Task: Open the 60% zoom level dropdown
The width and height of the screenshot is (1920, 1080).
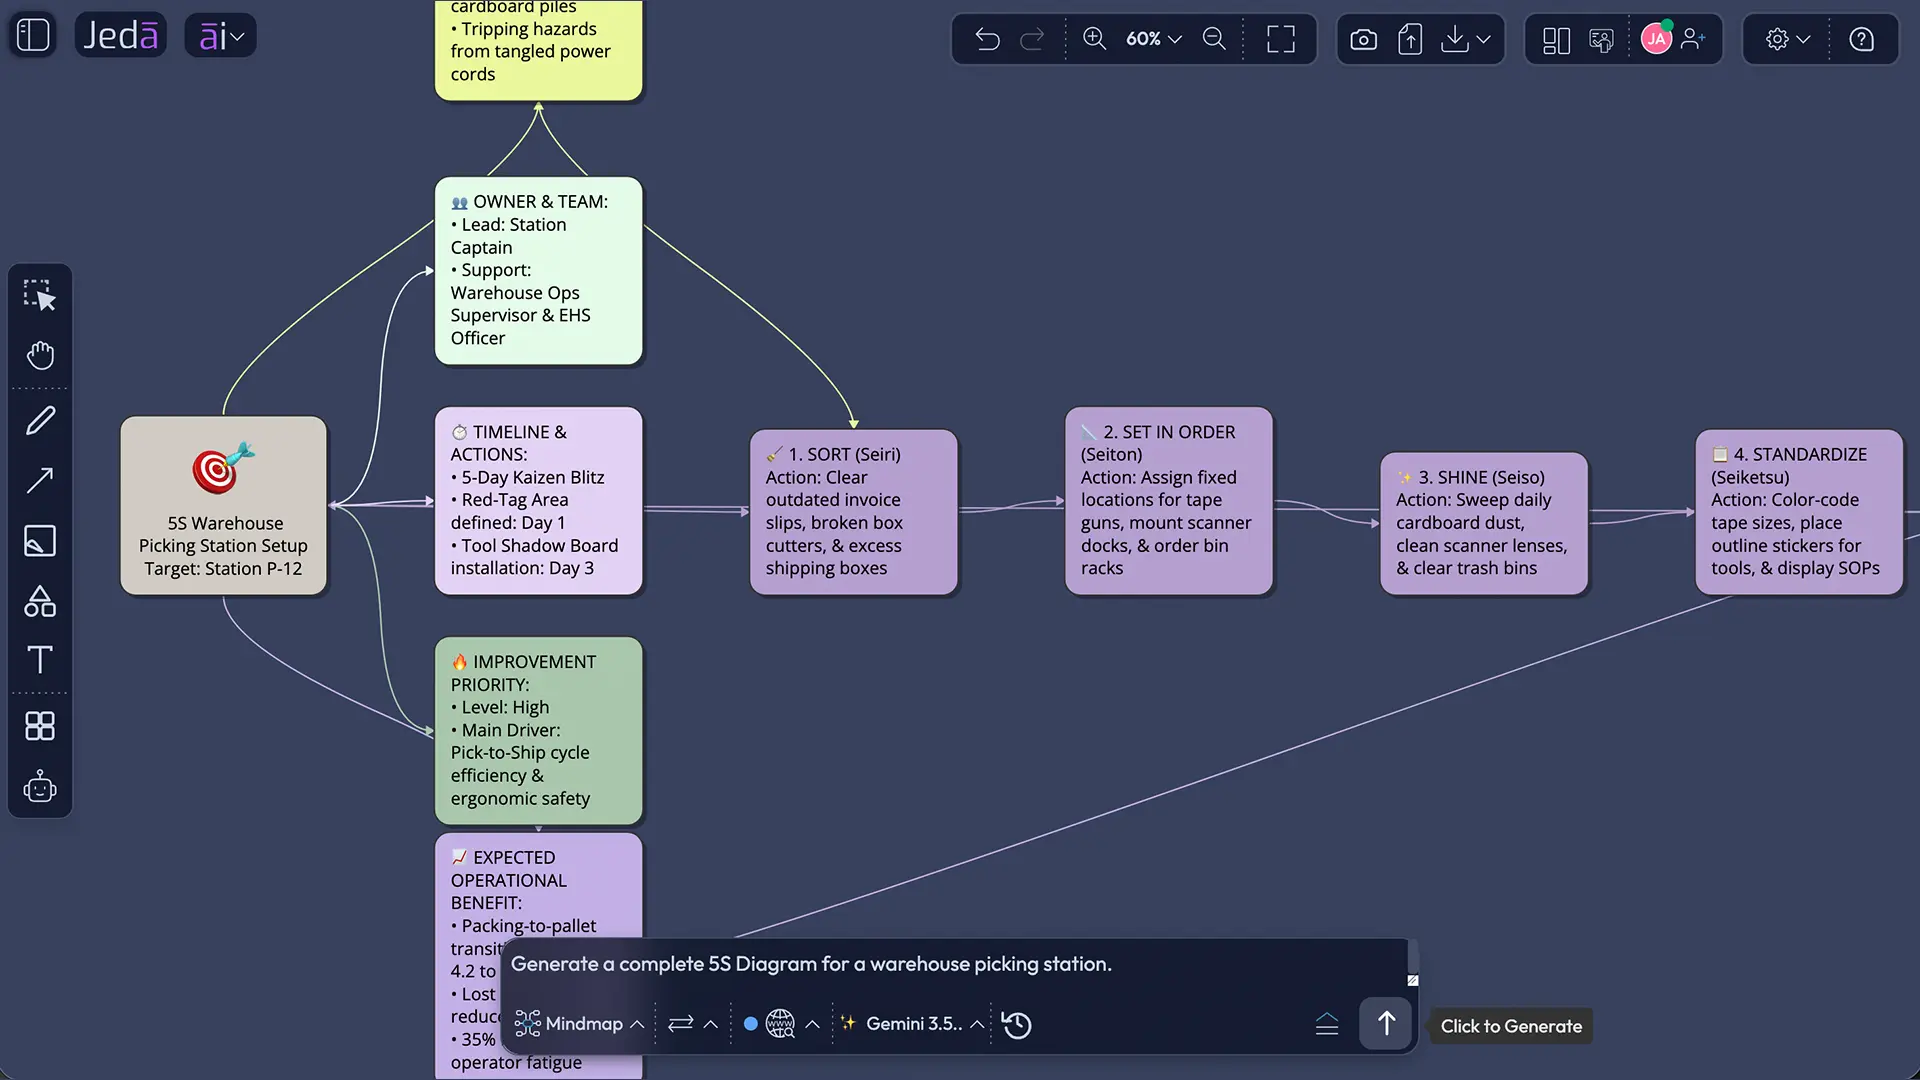Action: (x=1153, y=39)
